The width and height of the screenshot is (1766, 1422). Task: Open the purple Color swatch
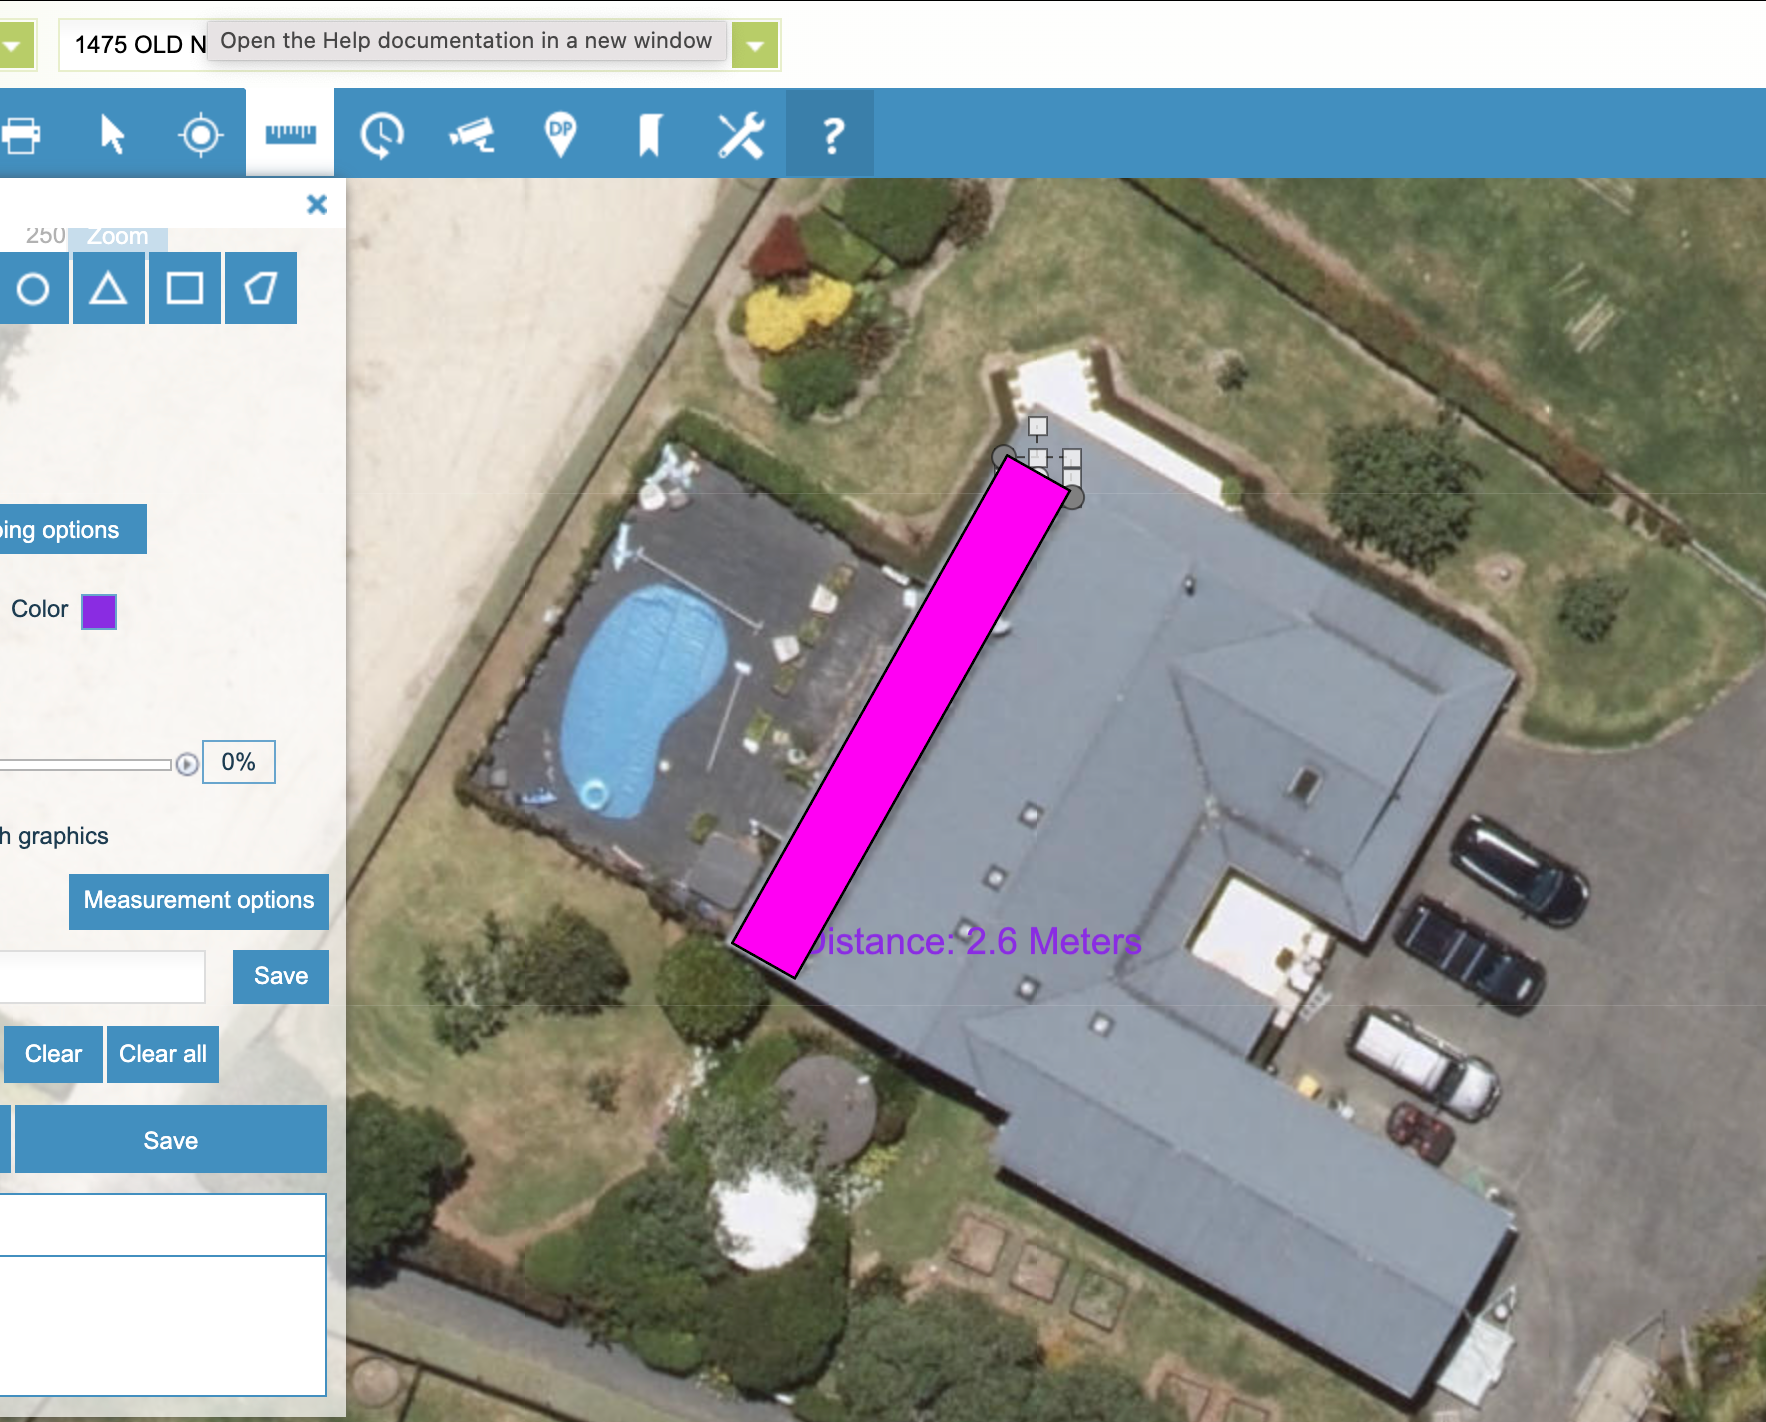click(x=99, y=611)
